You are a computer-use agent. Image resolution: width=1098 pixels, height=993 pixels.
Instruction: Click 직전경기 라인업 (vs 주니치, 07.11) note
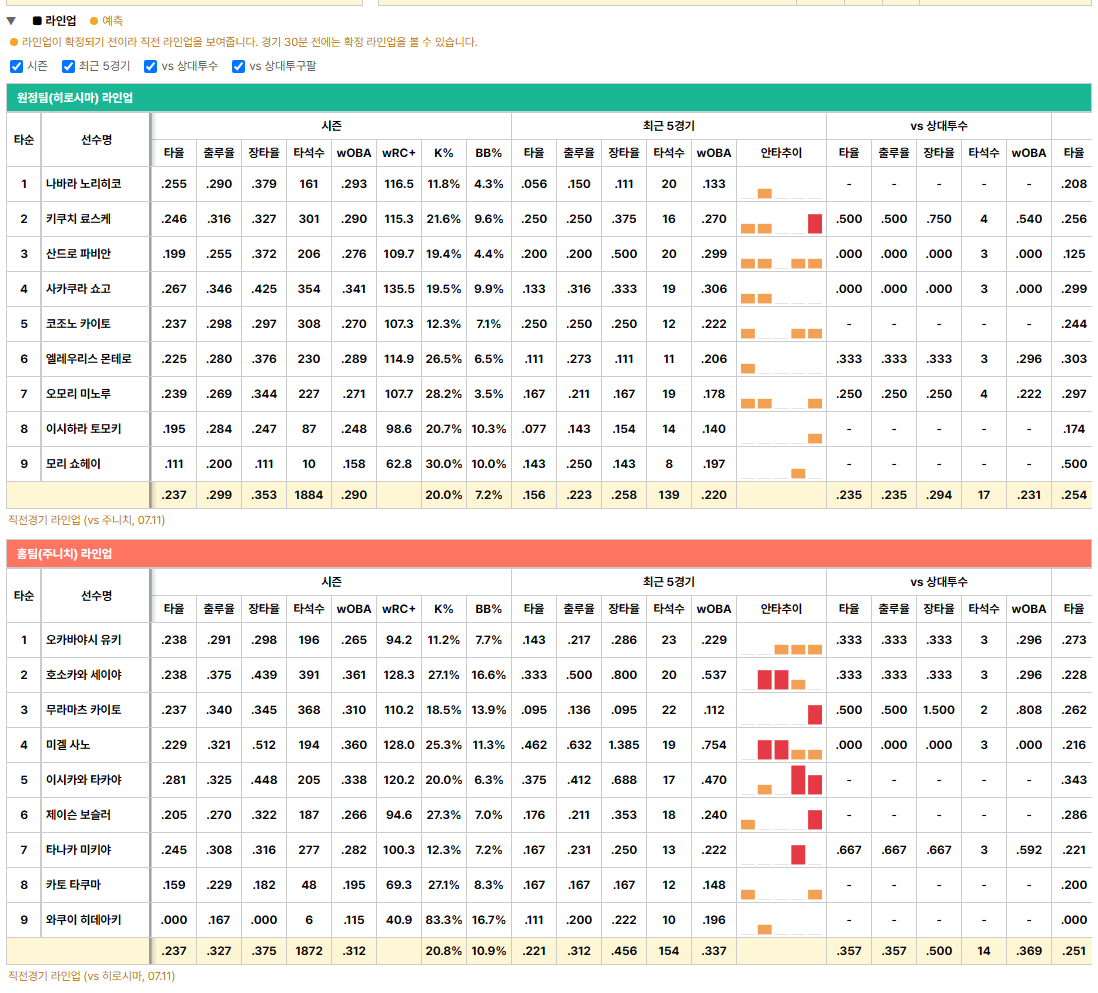coord(86,520)
